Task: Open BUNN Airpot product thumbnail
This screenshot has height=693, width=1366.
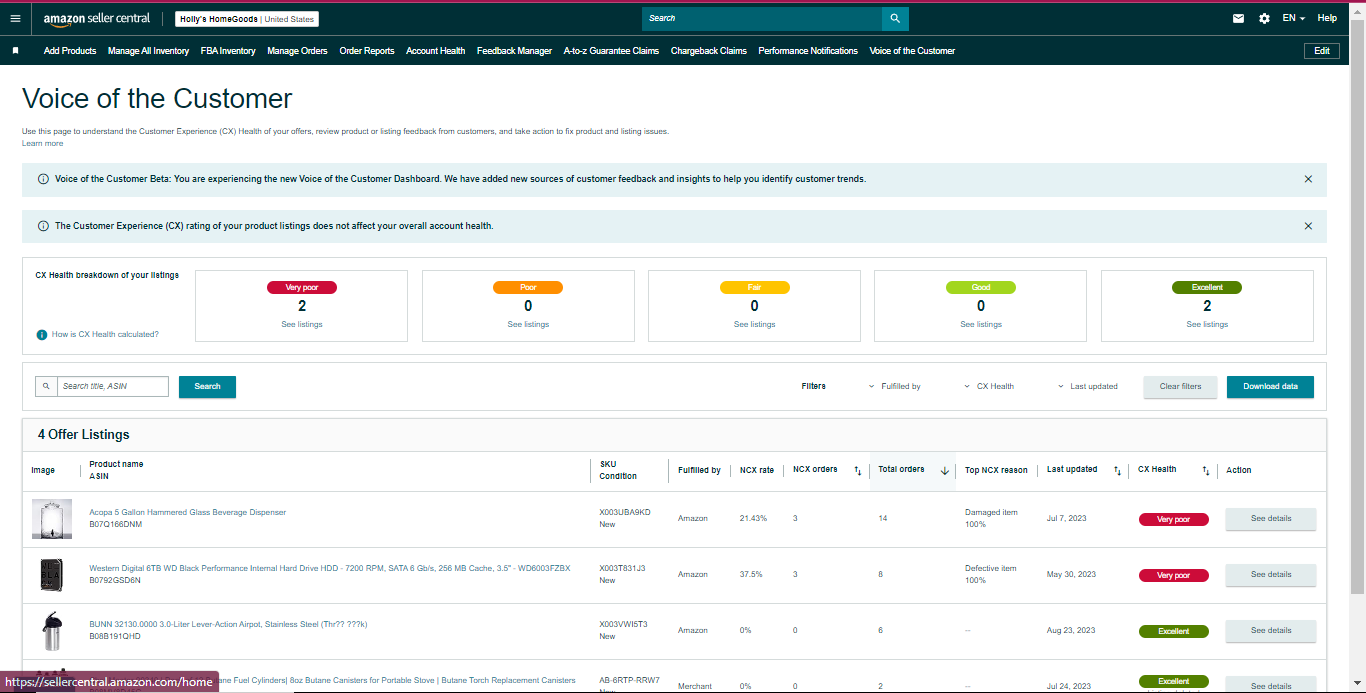Action: tap(51, 631)
